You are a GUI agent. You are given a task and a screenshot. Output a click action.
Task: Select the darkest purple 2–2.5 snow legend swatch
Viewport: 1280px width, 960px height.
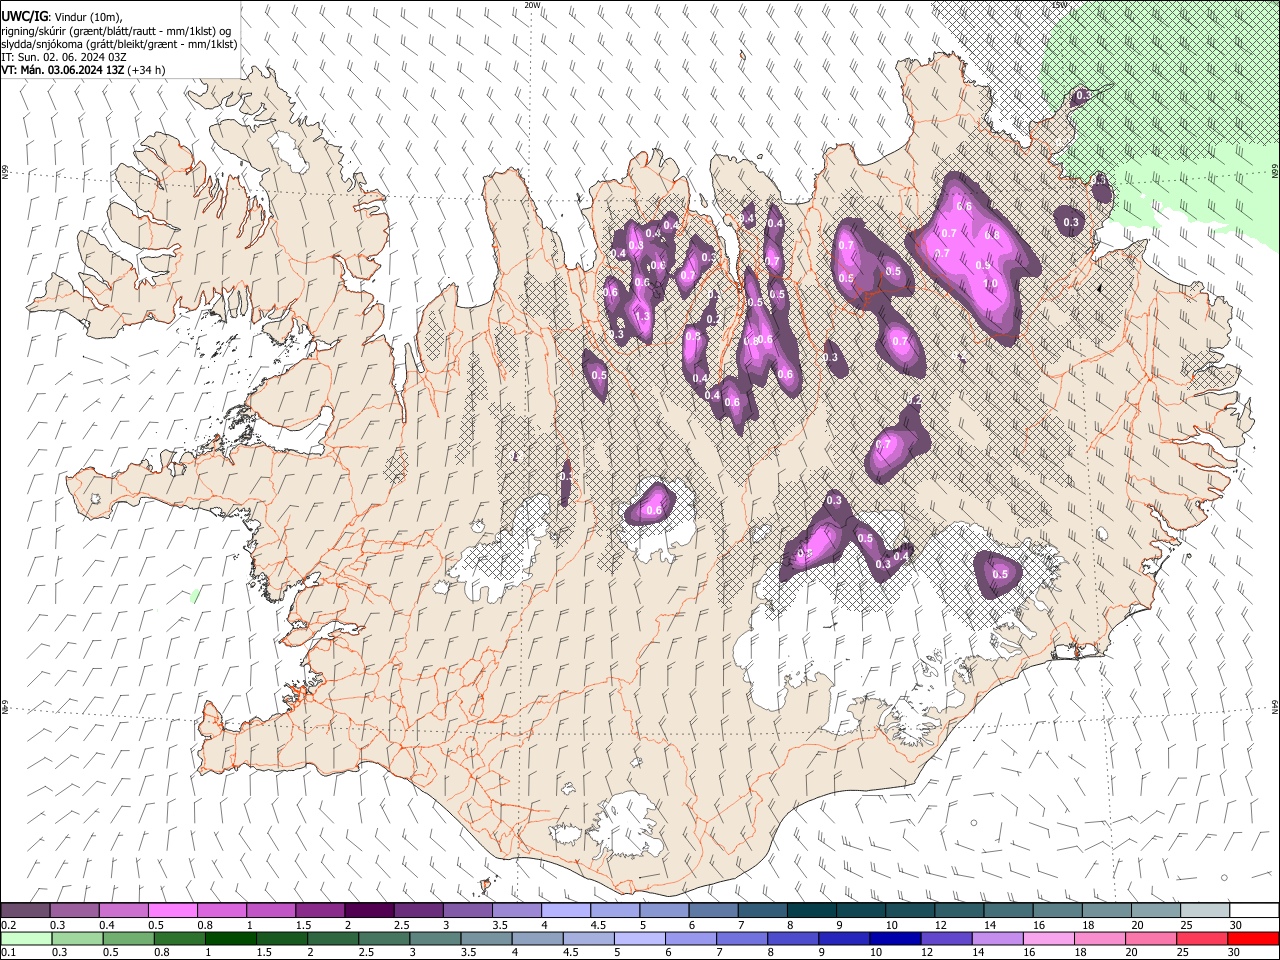click(368, 911)
